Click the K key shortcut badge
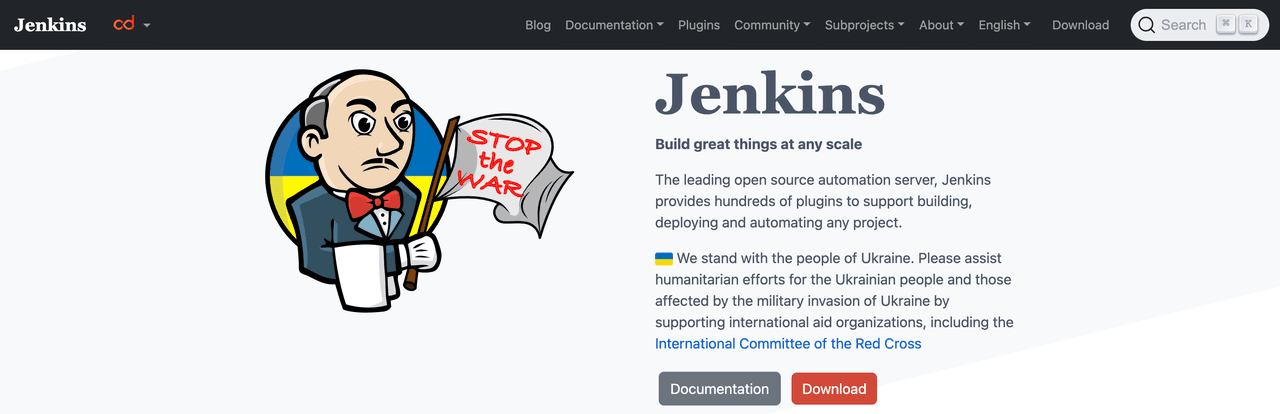1280x414 pixels. point(1246,25)
